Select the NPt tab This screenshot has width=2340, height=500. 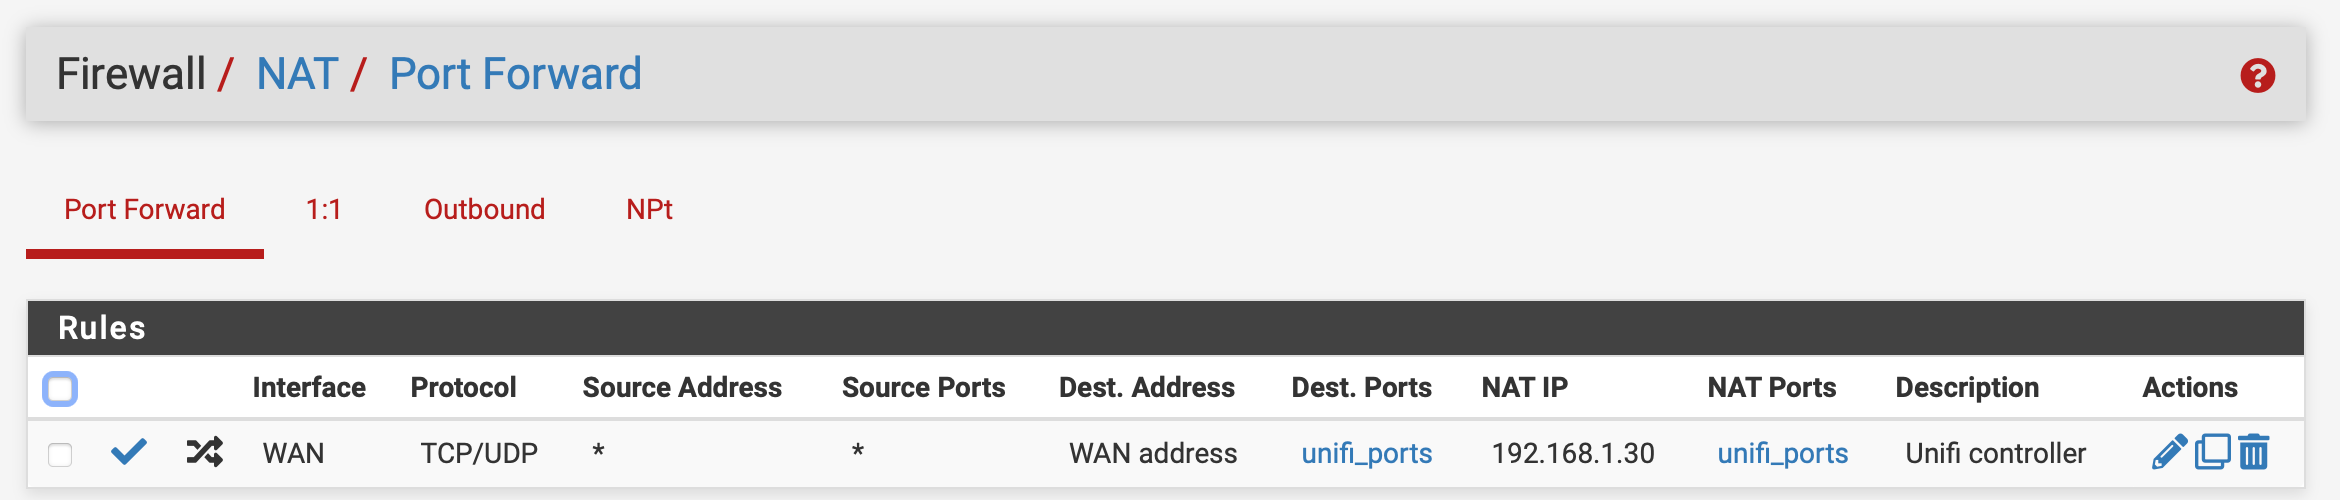click(x=649, y=209)
